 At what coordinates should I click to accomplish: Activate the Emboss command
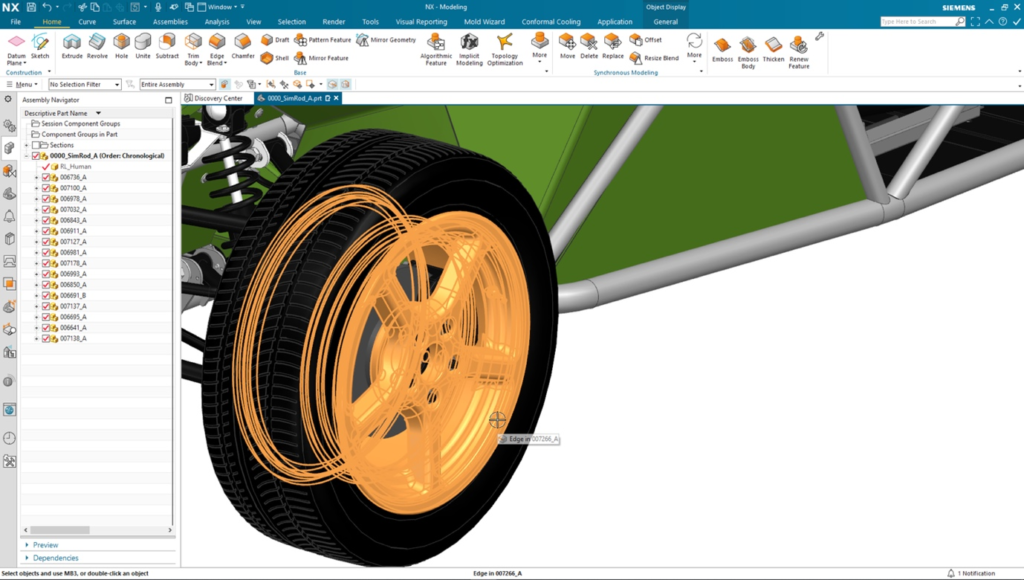pos(724,44)
